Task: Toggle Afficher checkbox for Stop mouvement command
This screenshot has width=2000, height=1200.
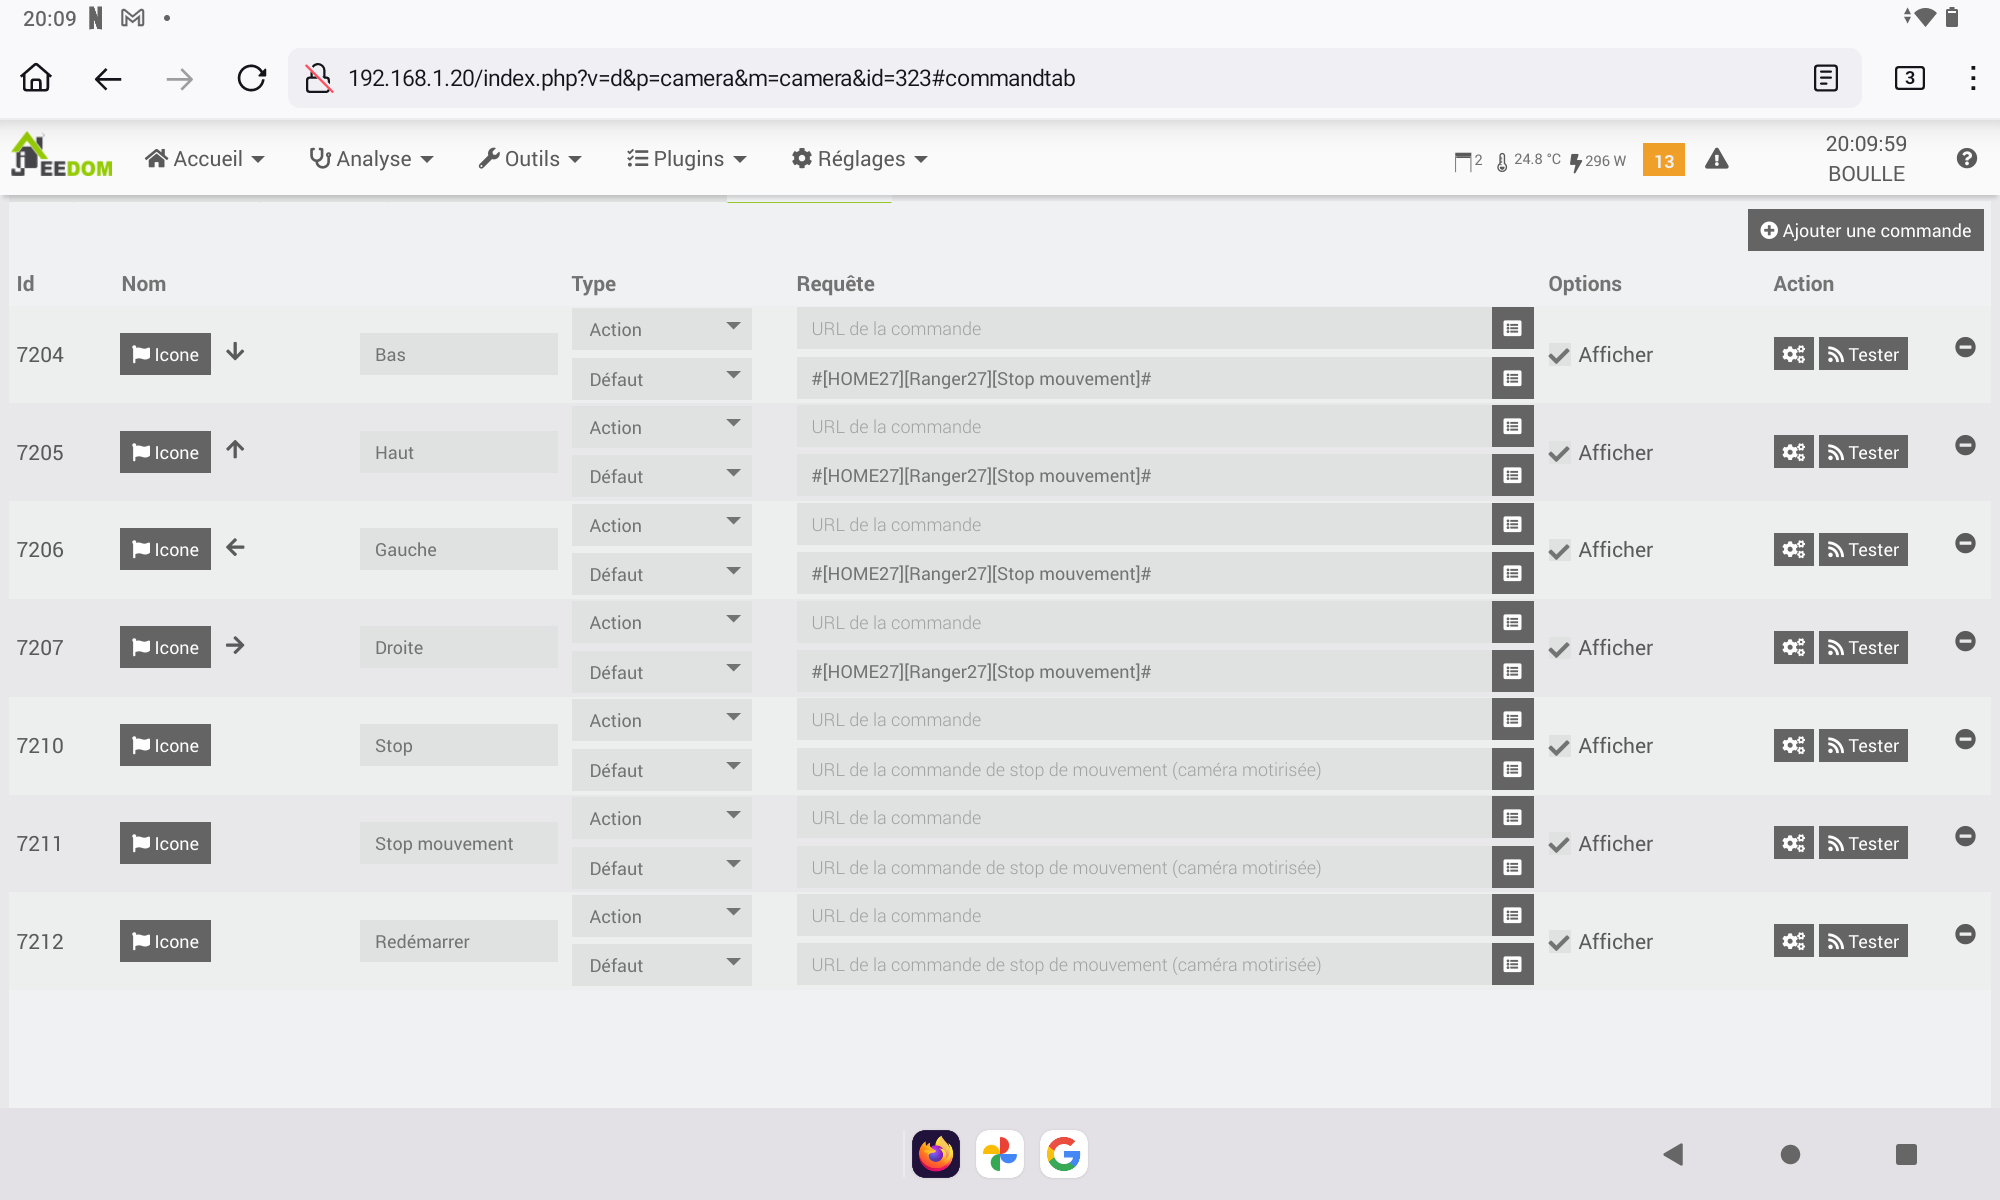Action: (x=1559, y=844)
